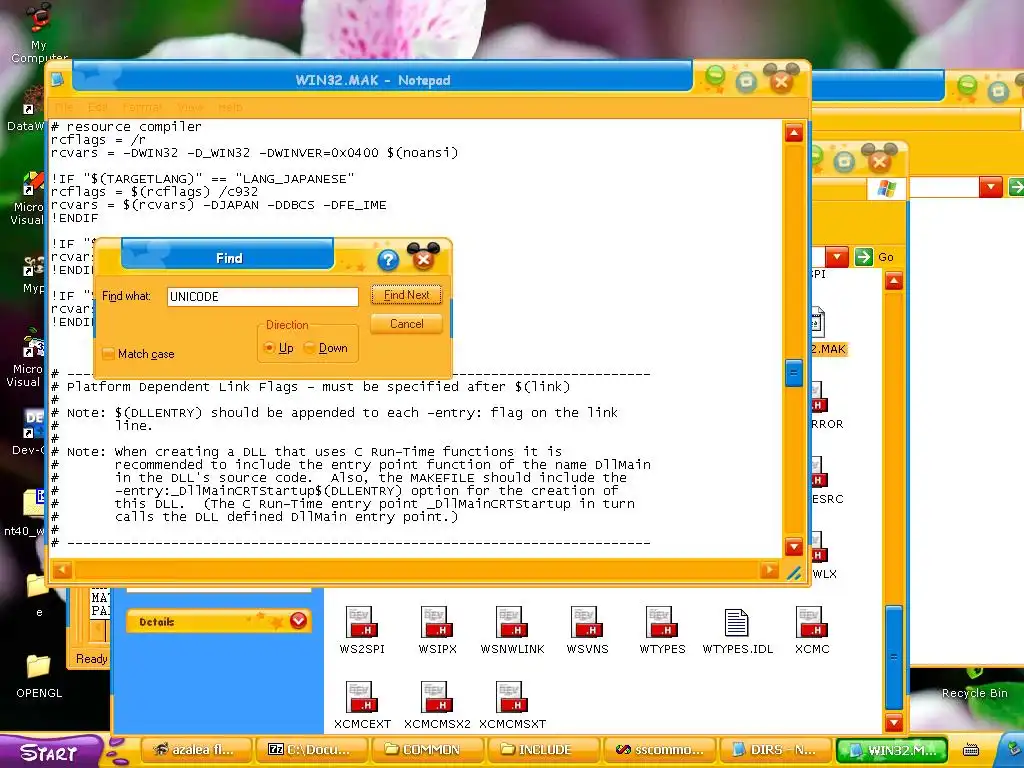Select the Down direction radio button
This screenshot has height=768, width=1024.
(x=309, y=348)
